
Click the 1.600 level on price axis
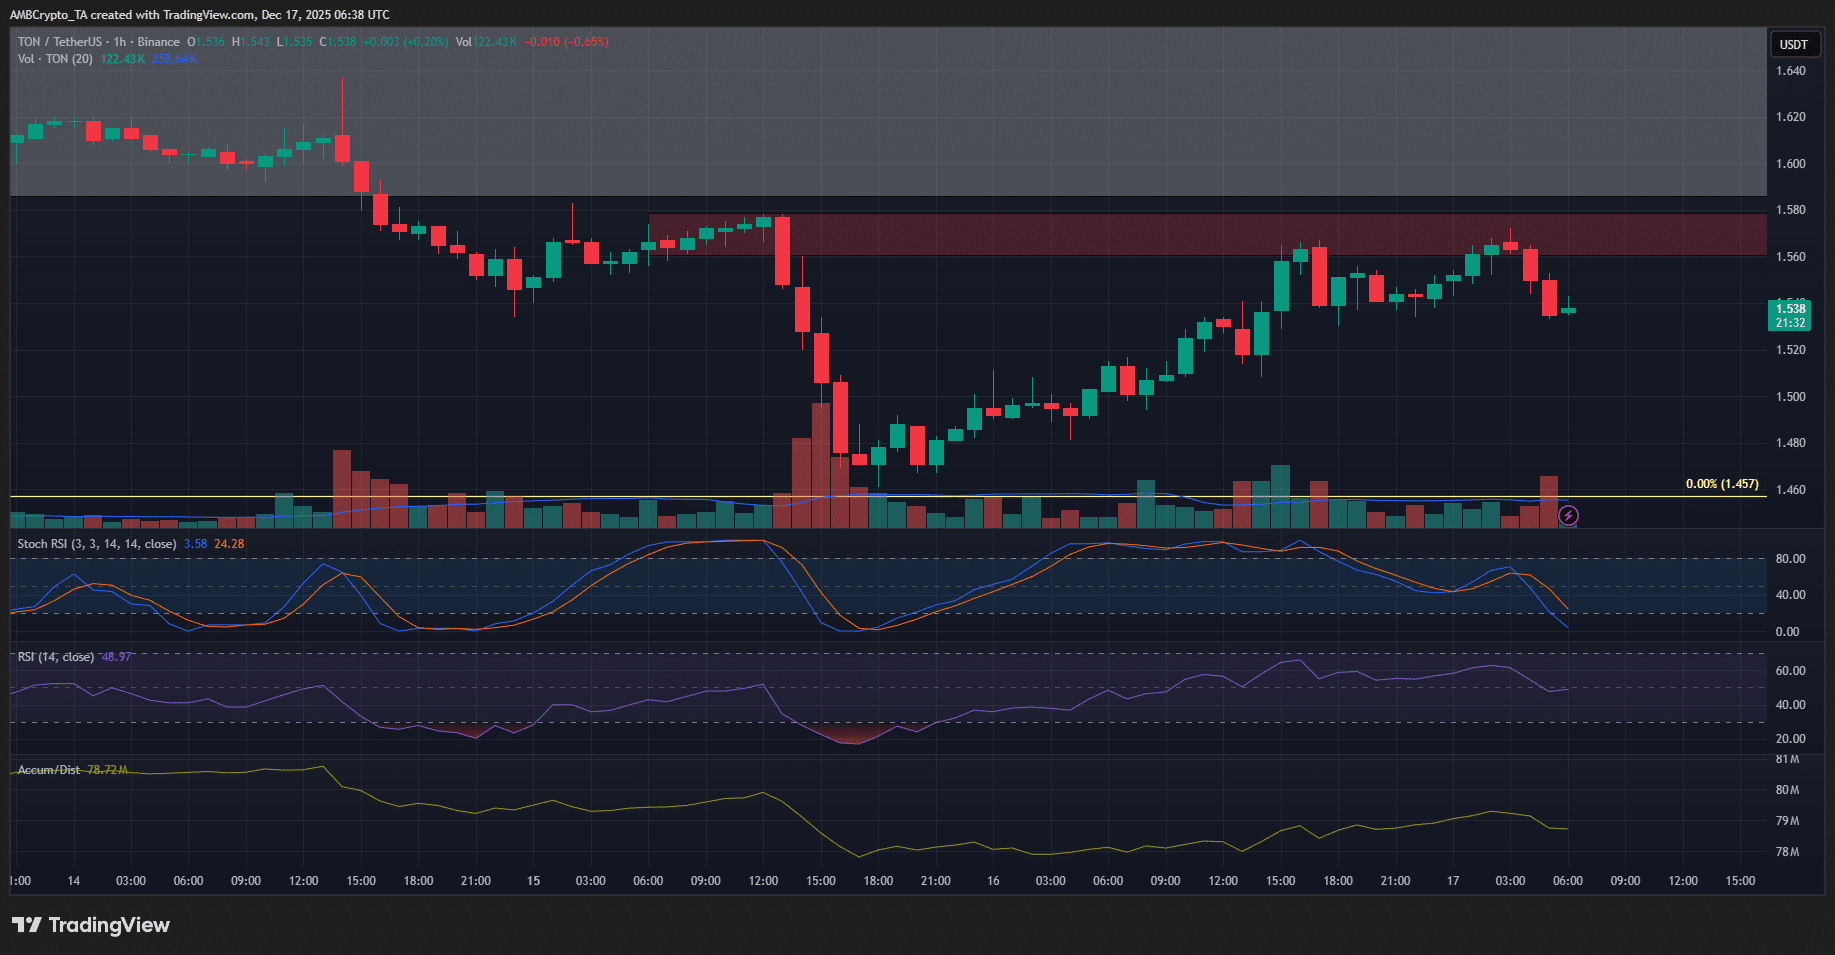[x=1790, y=164]
